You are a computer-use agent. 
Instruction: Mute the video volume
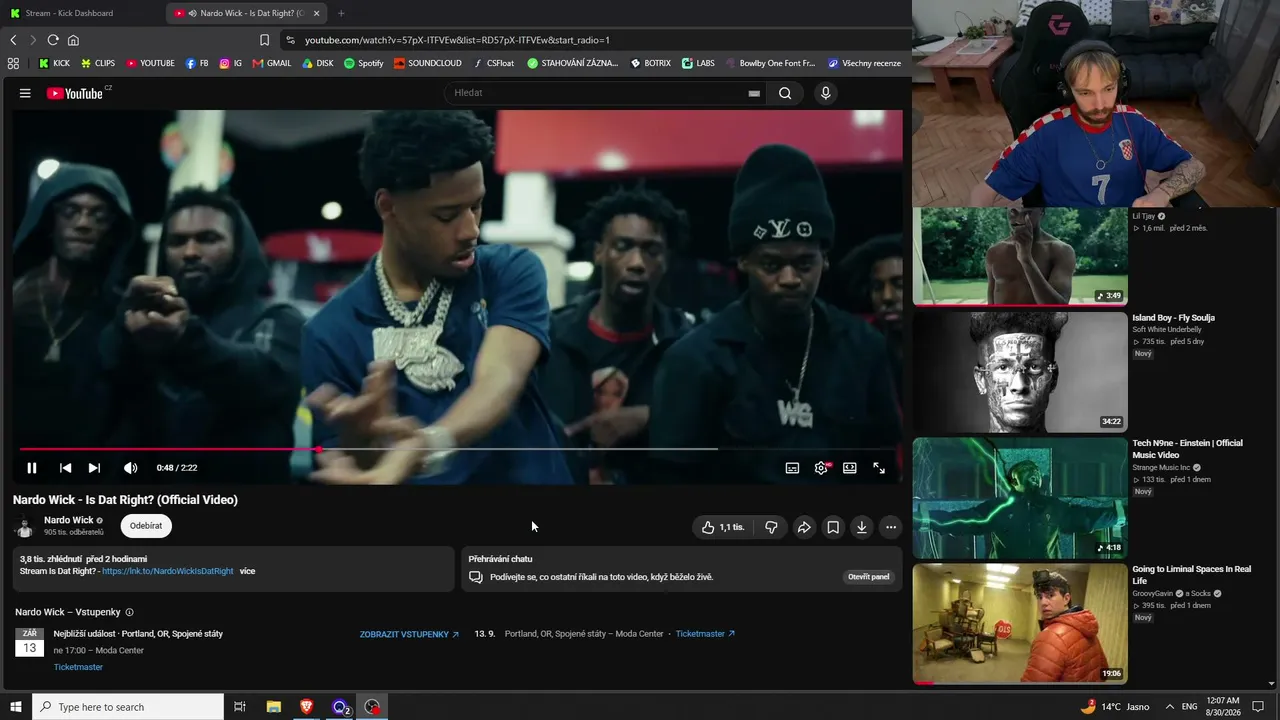(130, 468)
